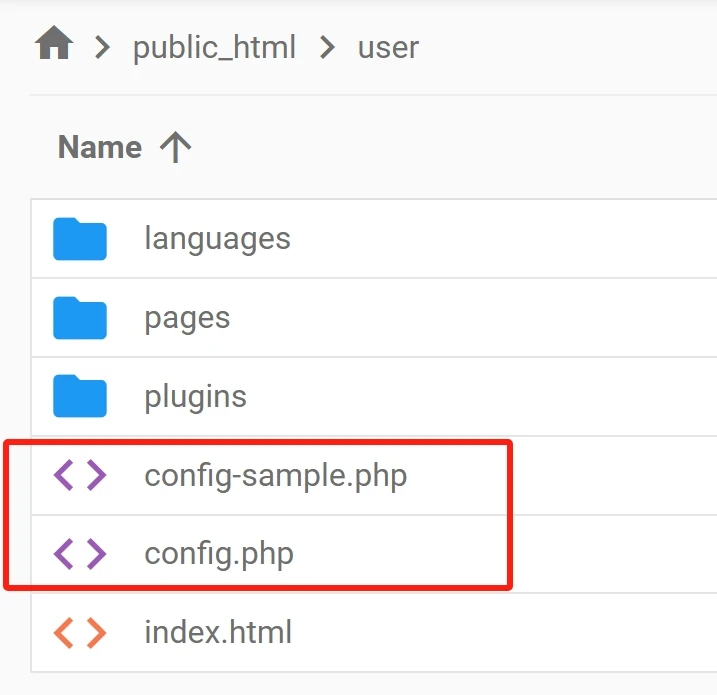717x695 pixels.
Task: Click the config.php purple code icon
Action: (80, 554)
